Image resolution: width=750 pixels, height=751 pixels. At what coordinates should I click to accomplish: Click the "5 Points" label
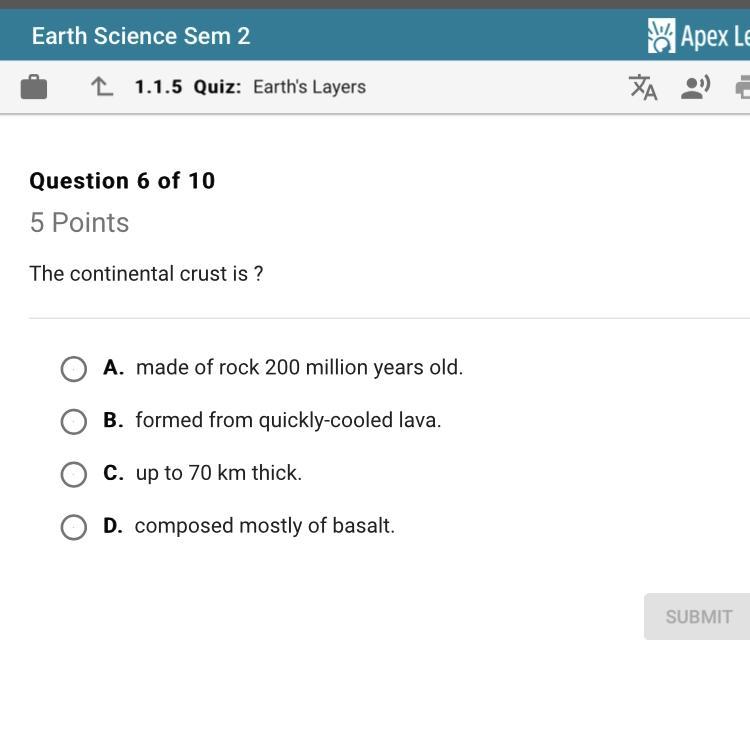pyautogui.click(x=79, y=223)
